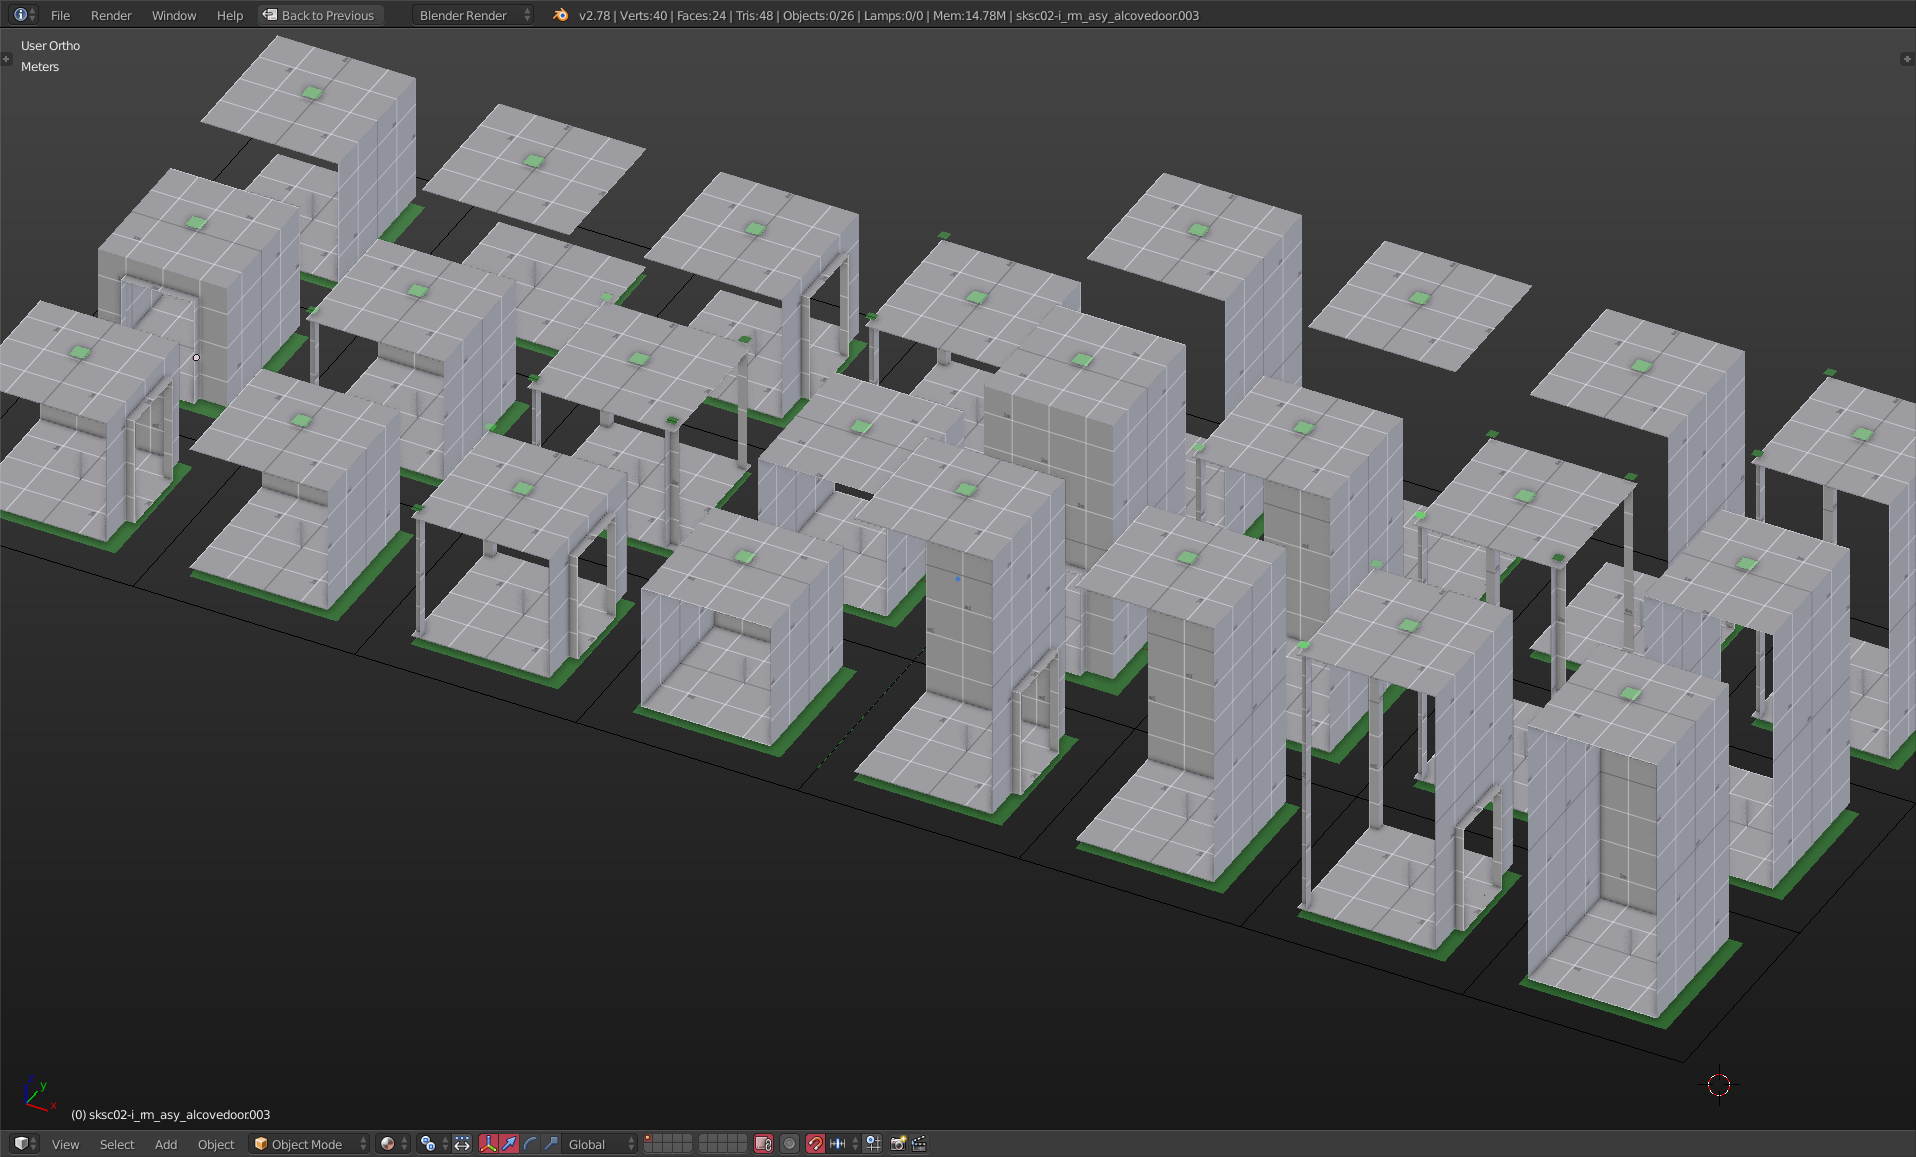Click the Back to Previous button
Image resolution: width=1916 pixels, height=1157 pixels.
pos(320,15)
